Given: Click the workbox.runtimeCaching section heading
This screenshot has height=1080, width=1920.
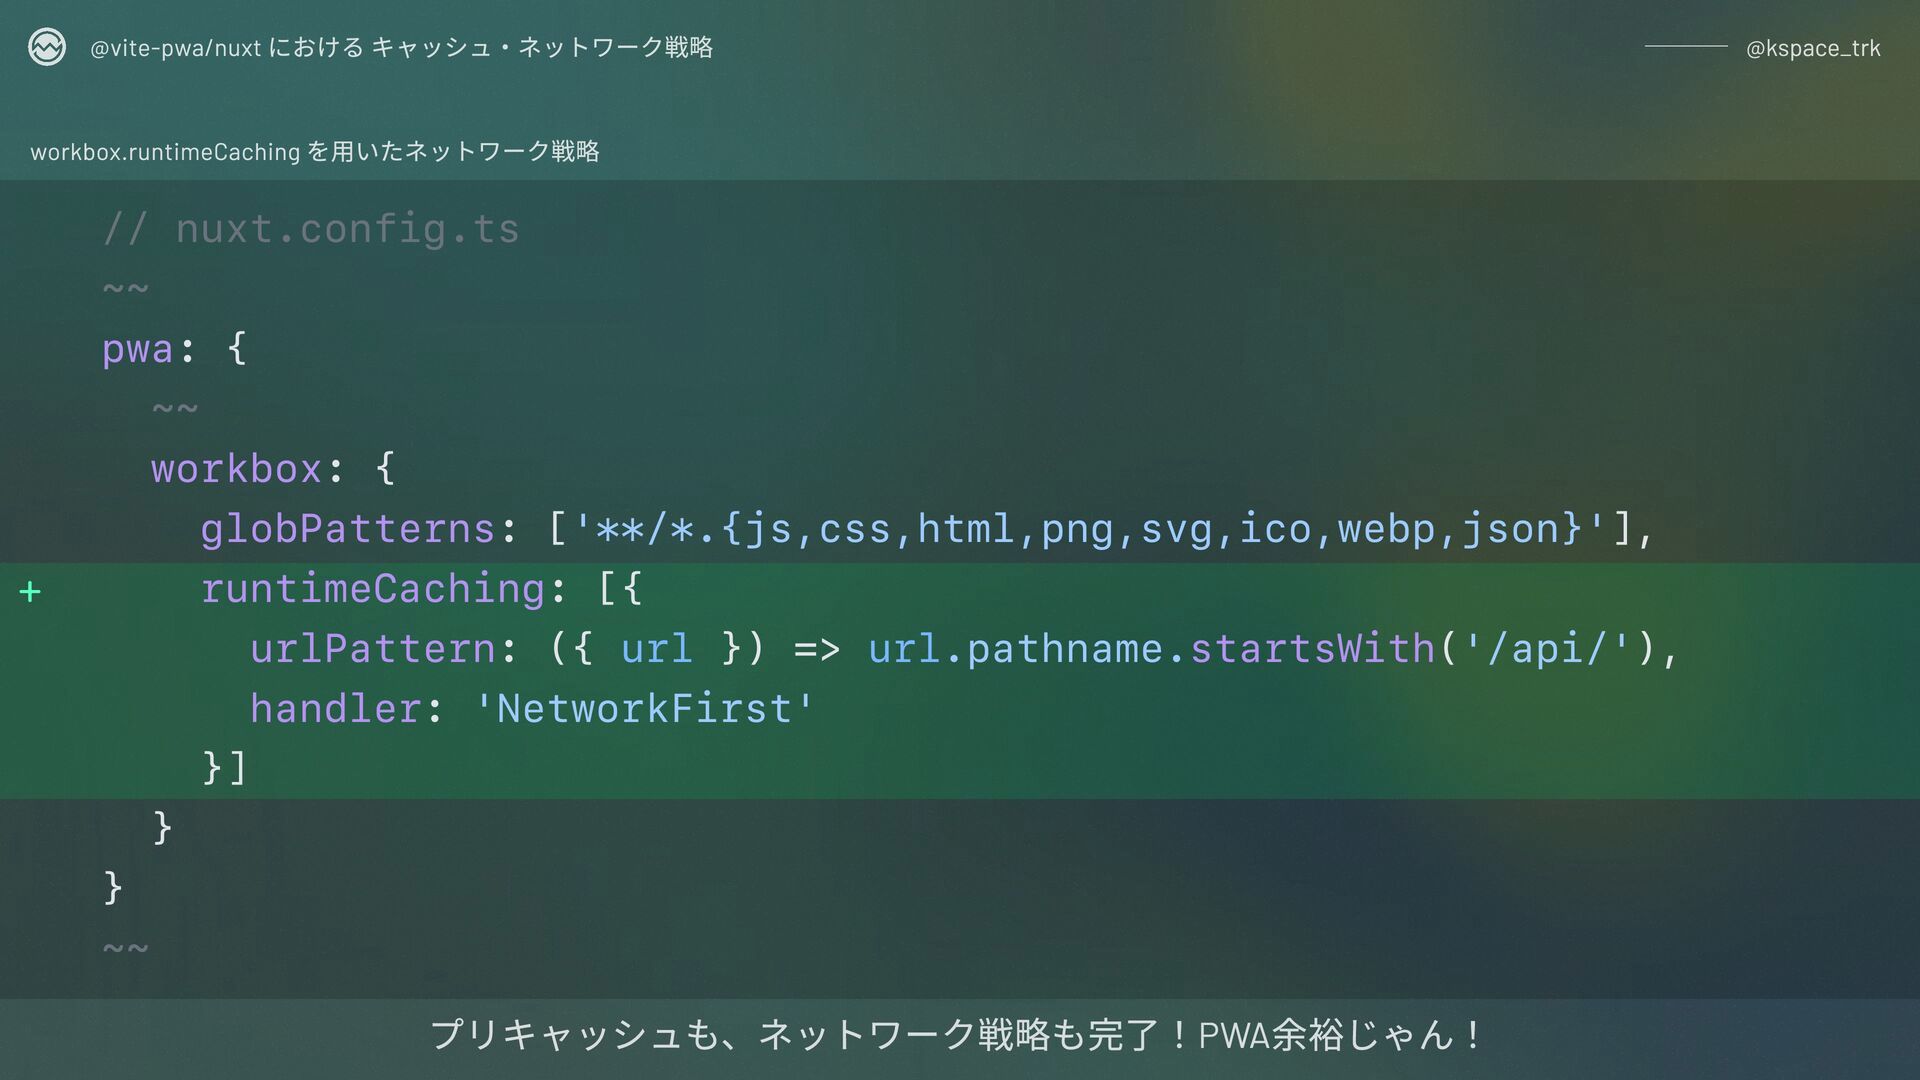Looking at the screenshot, I should tap(315, 151).
